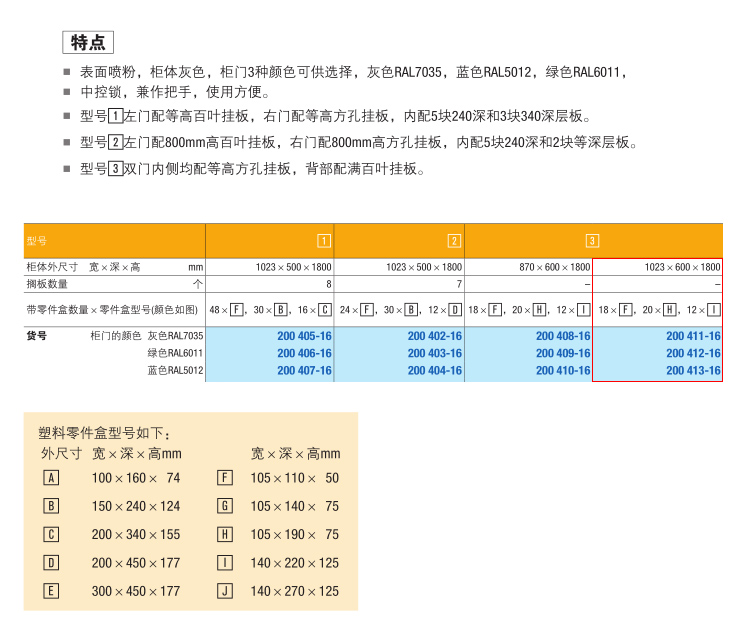Click the 型号3 line about 背部配满百叶挂板
Image resolution: width=750 pixels, height=623 pixels.
tap(252, 169)
